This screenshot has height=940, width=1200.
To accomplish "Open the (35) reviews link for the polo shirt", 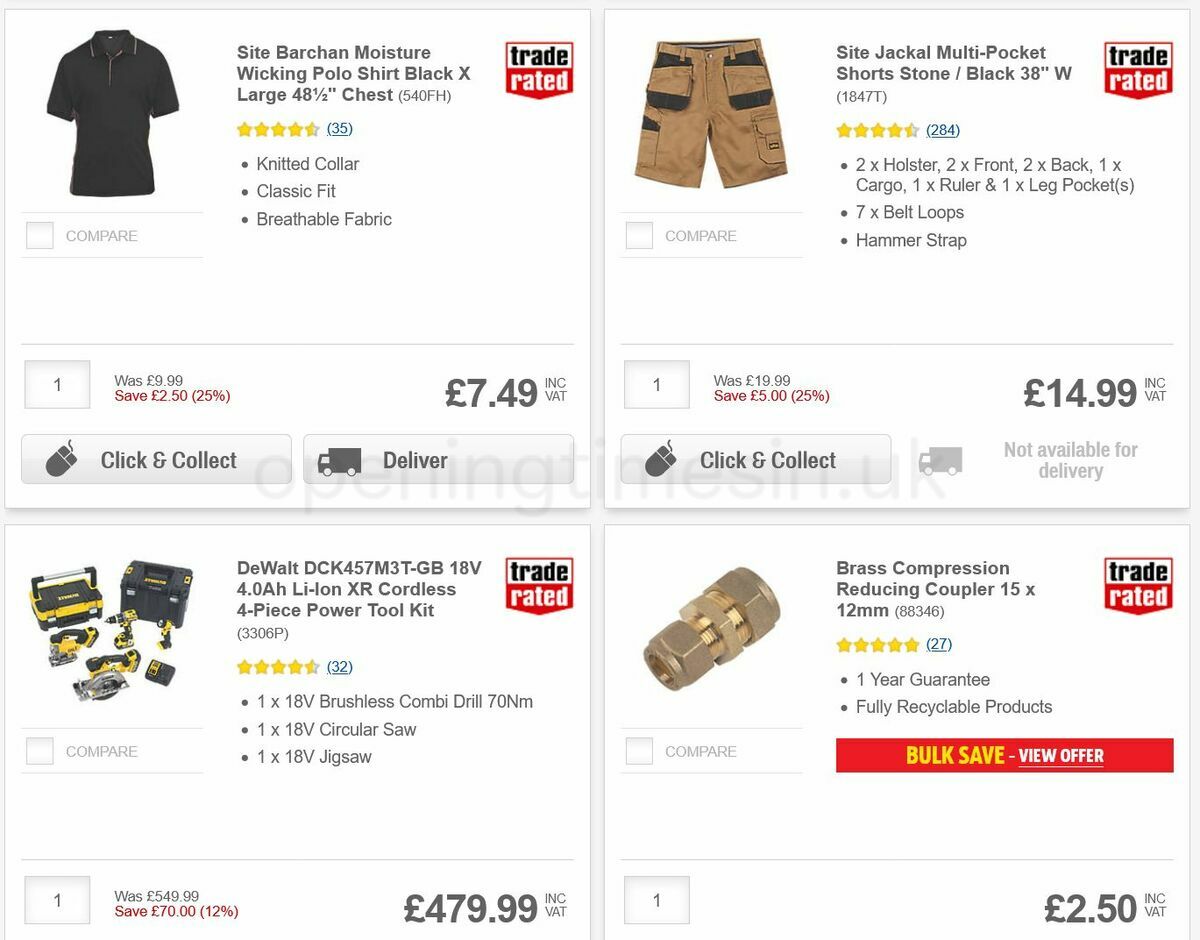I will click(334, 128).
